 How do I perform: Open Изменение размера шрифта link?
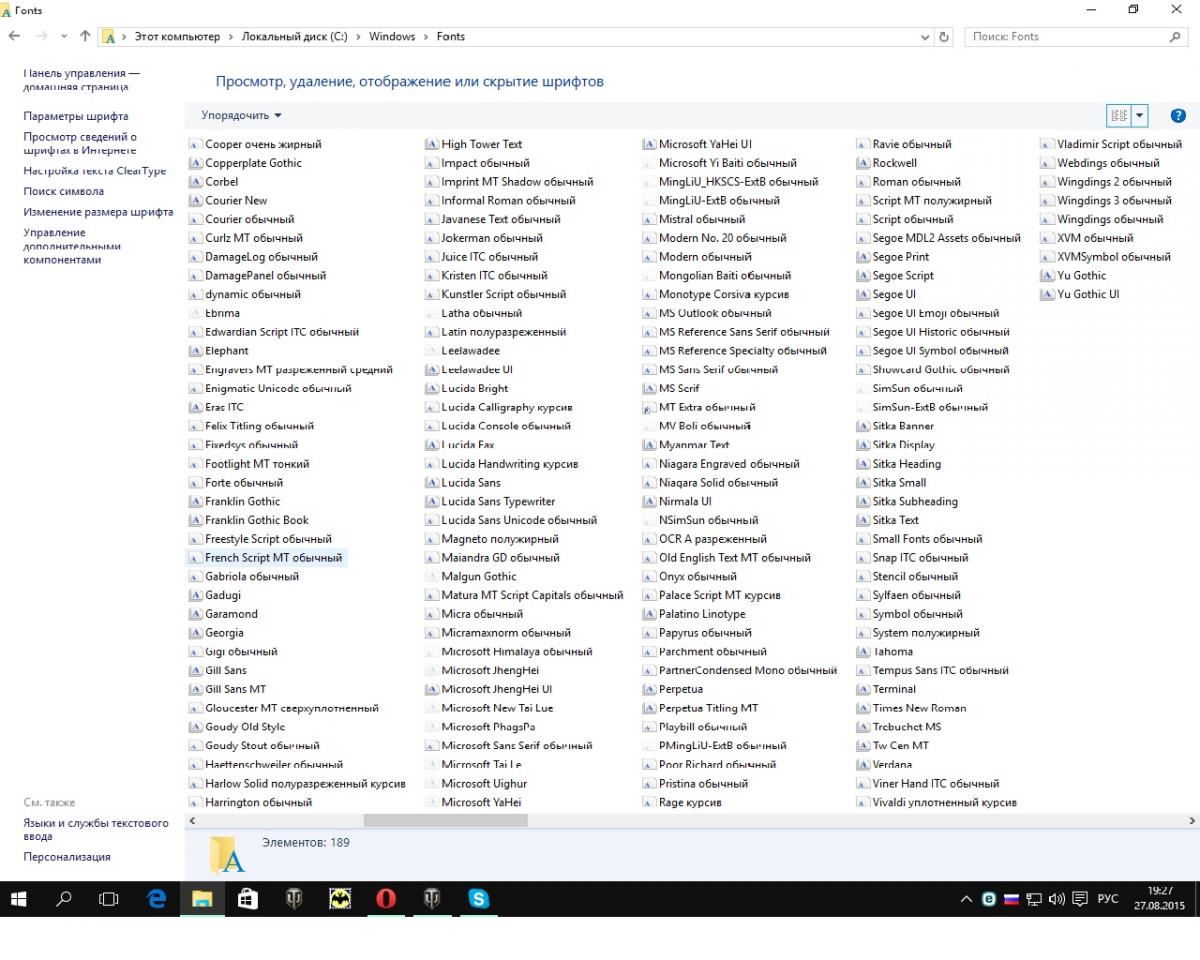[x=99, y=212]
